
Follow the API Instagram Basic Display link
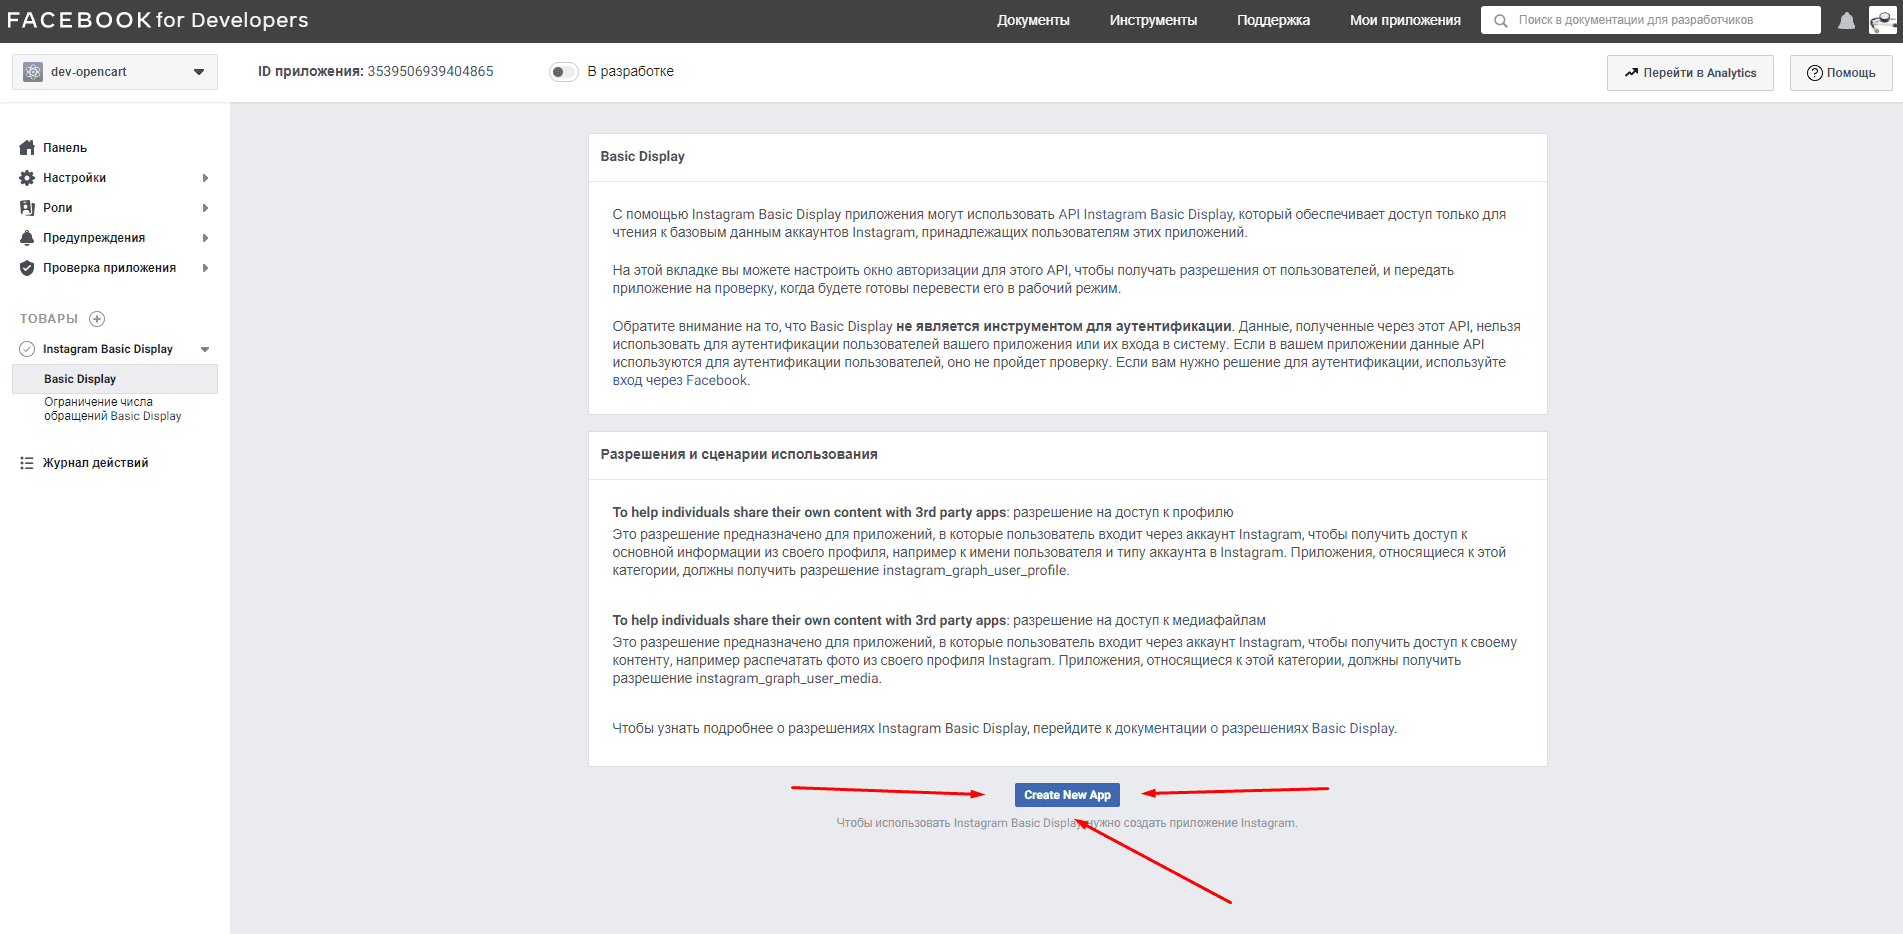click(x=1146, y=214)
